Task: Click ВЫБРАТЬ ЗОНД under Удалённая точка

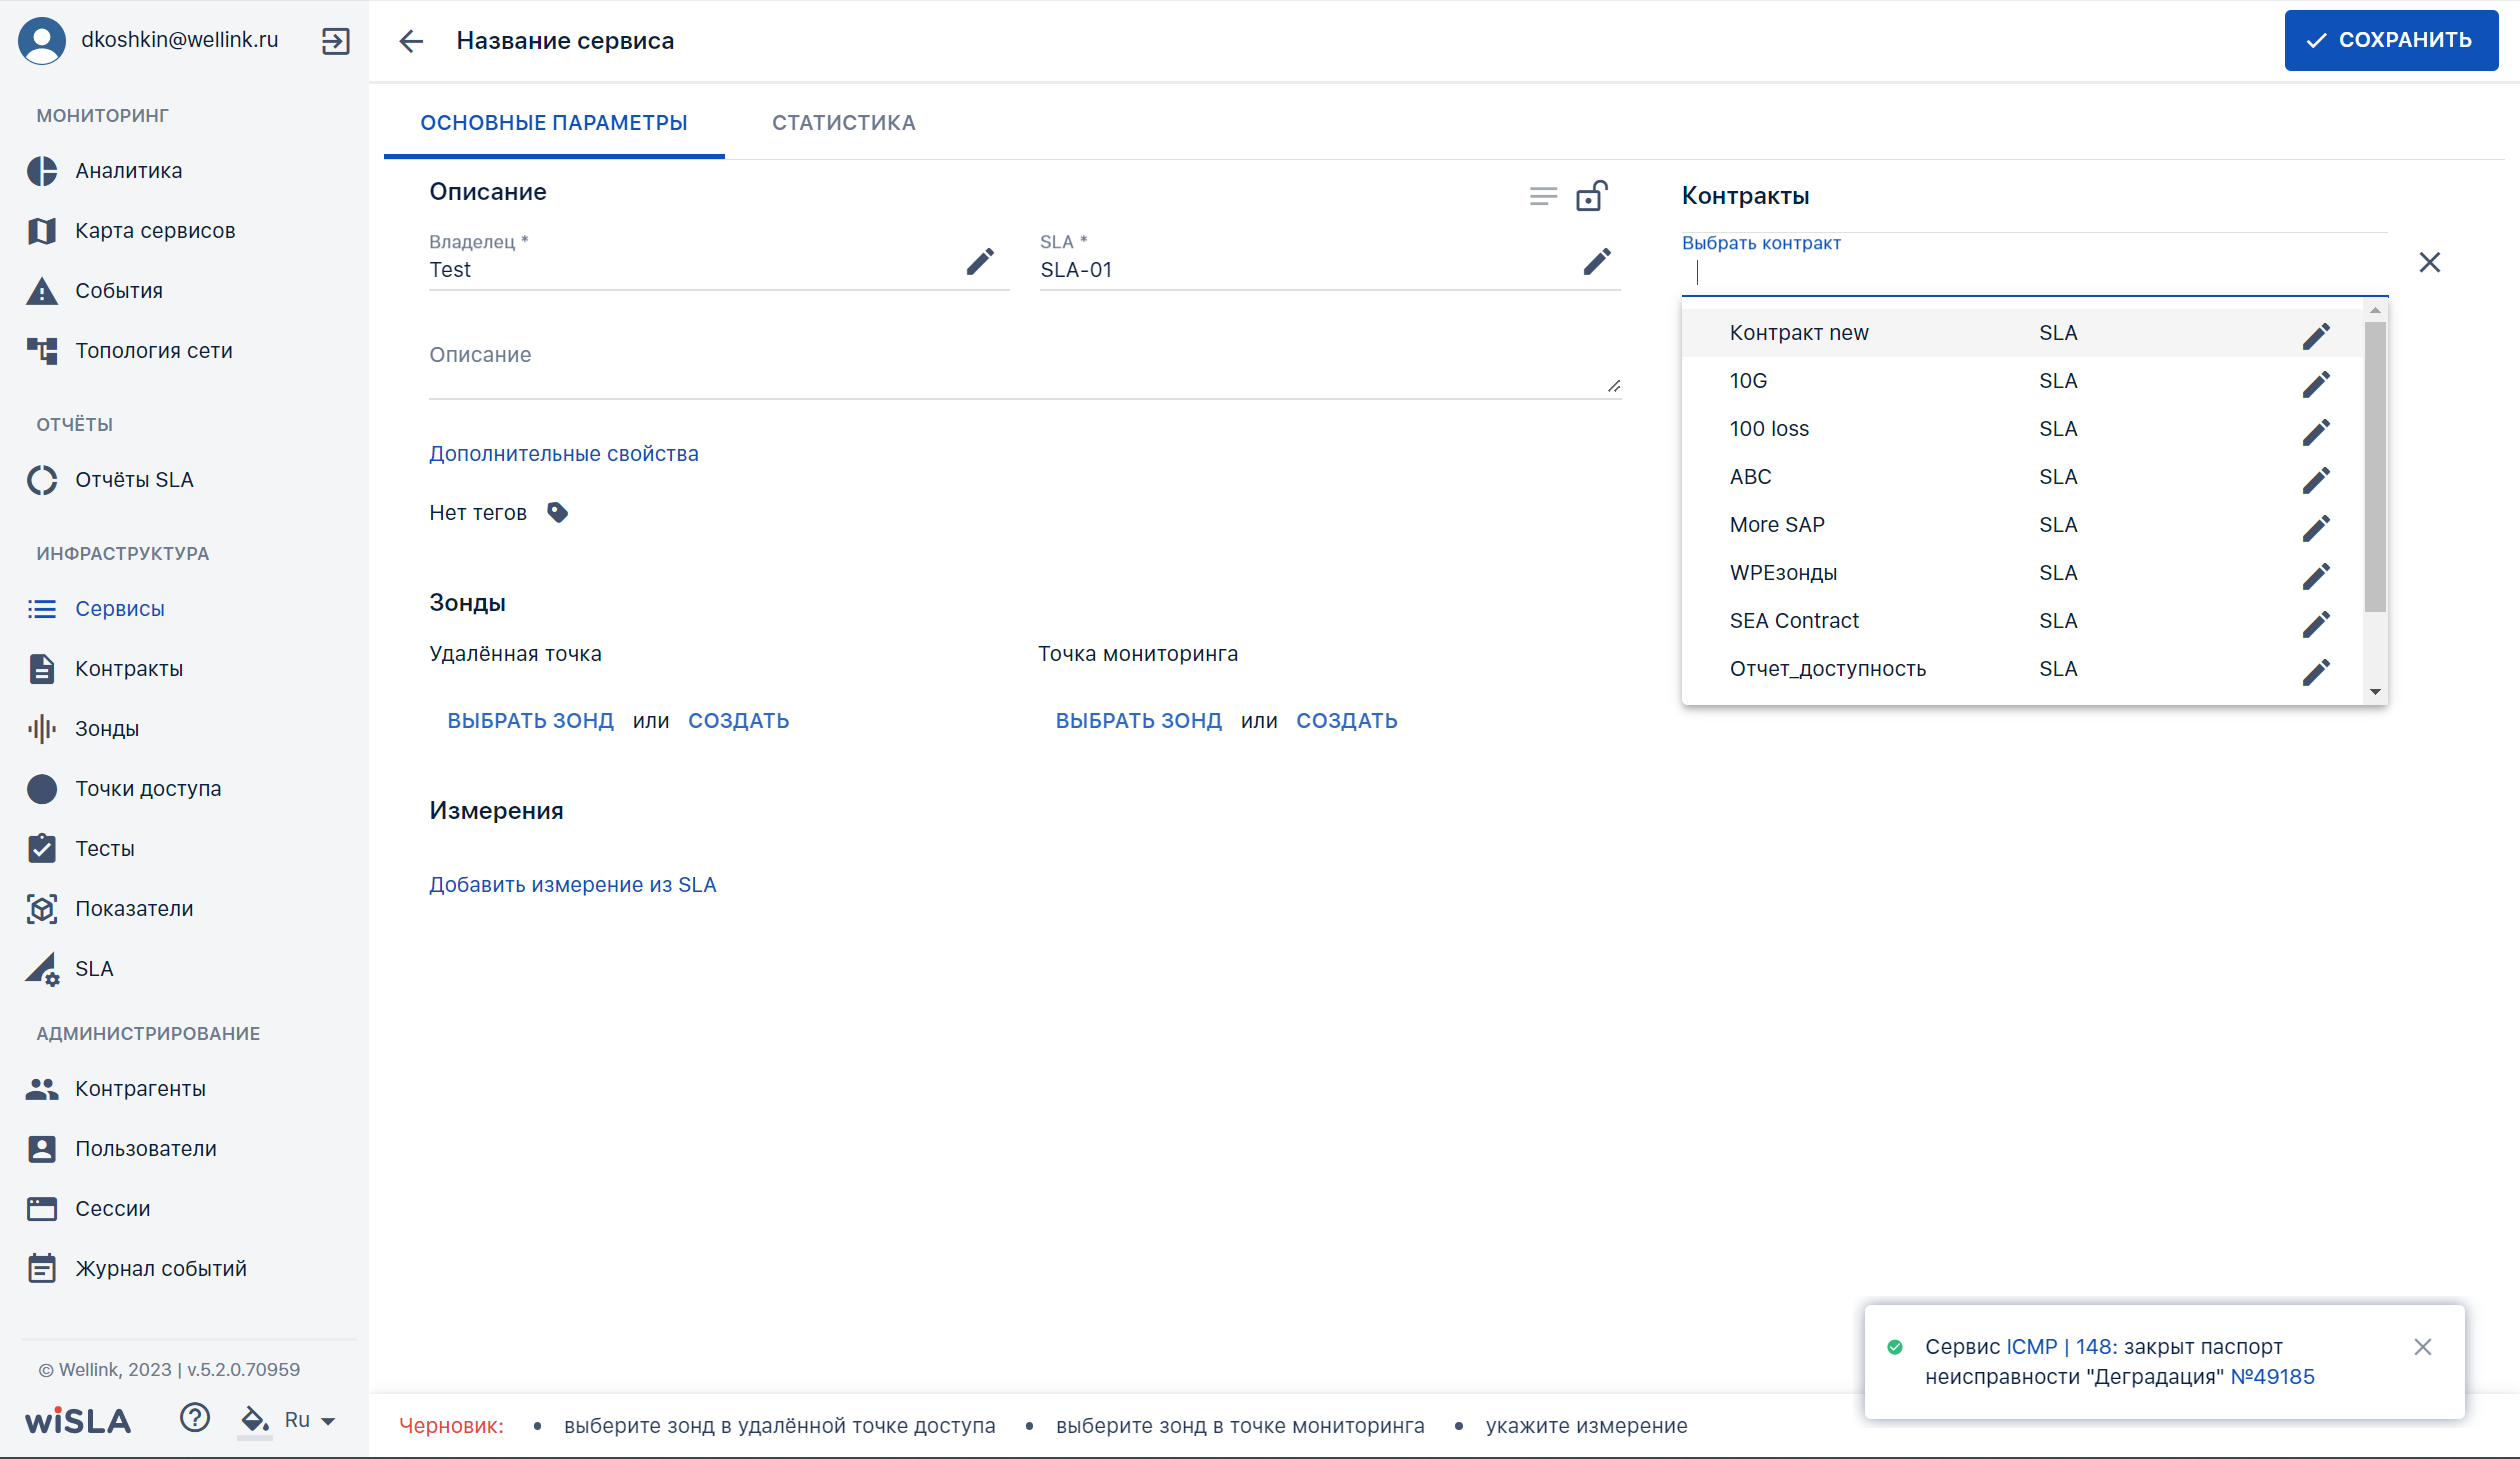Action: coord(530,721)
